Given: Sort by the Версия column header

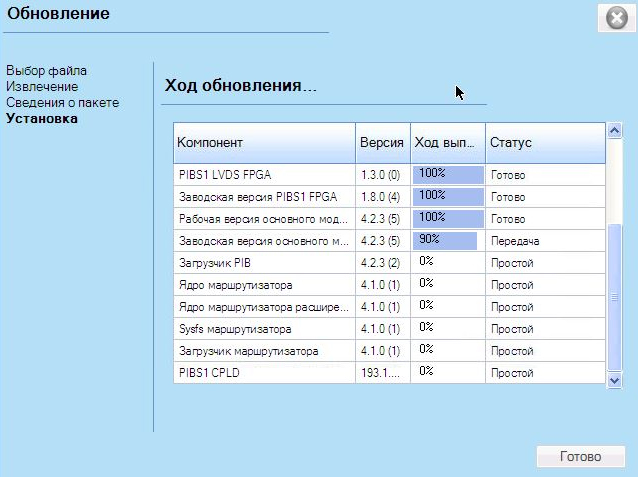Looking at the screenshot, I should pos(382,143).
